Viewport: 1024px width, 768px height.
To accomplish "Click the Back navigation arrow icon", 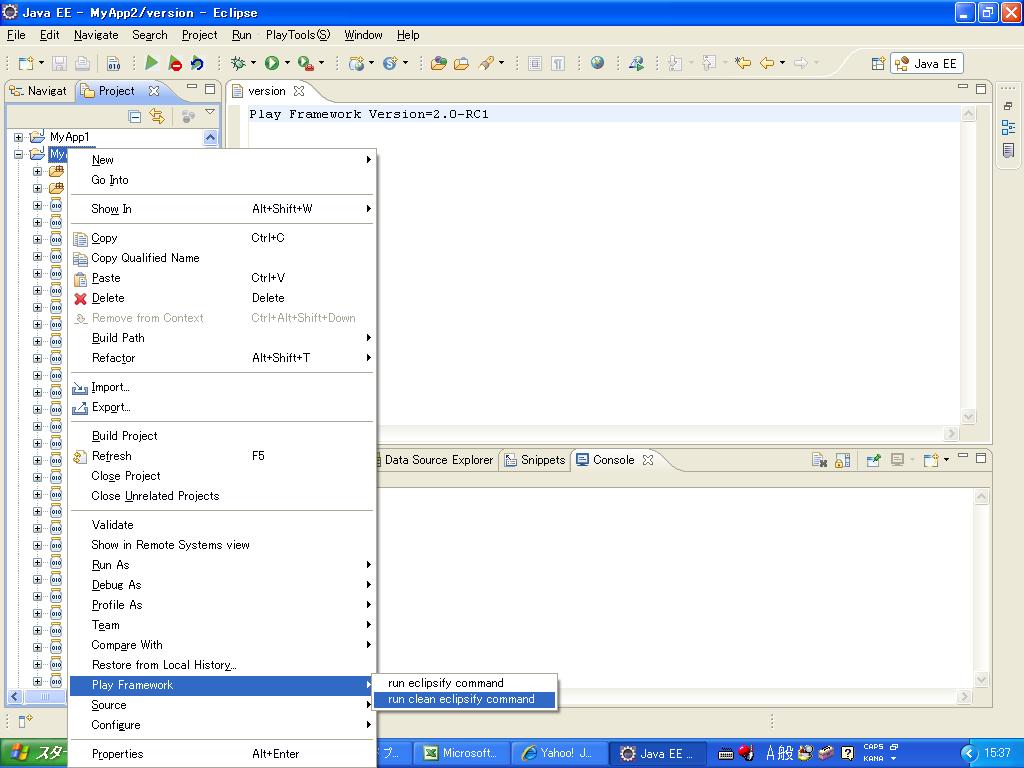I will coord(768,63).
